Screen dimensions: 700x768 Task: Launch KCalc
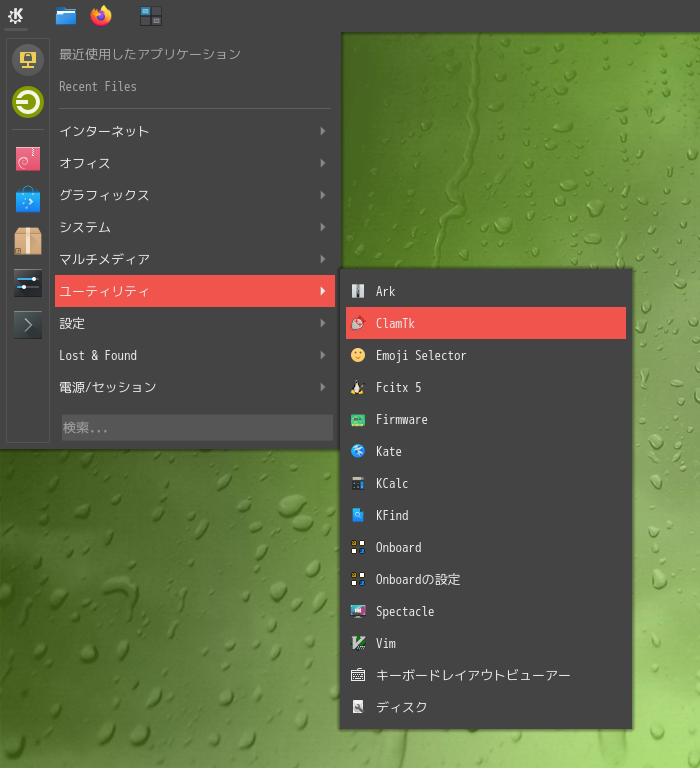(485, 483)
